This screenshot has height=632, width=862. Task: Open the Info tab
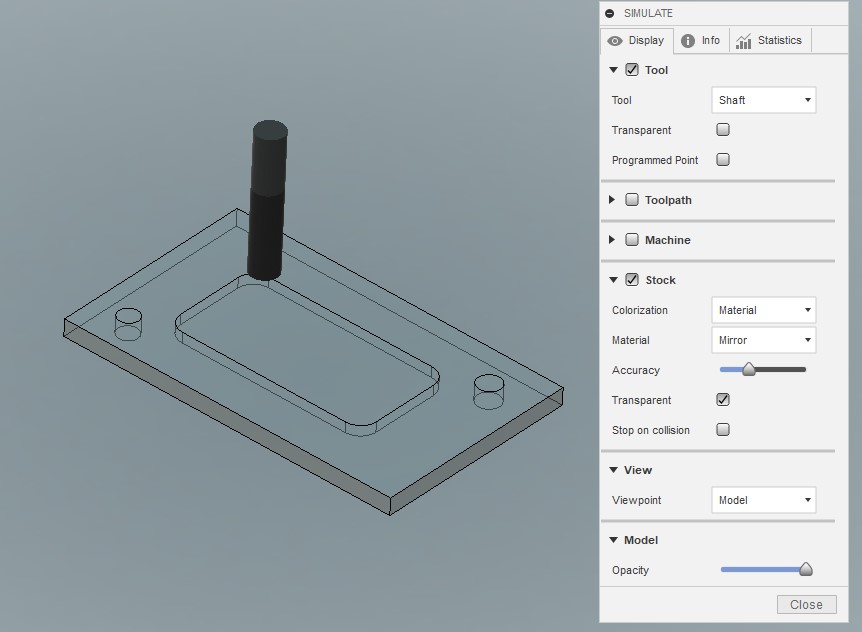click(x=701, y=41)
